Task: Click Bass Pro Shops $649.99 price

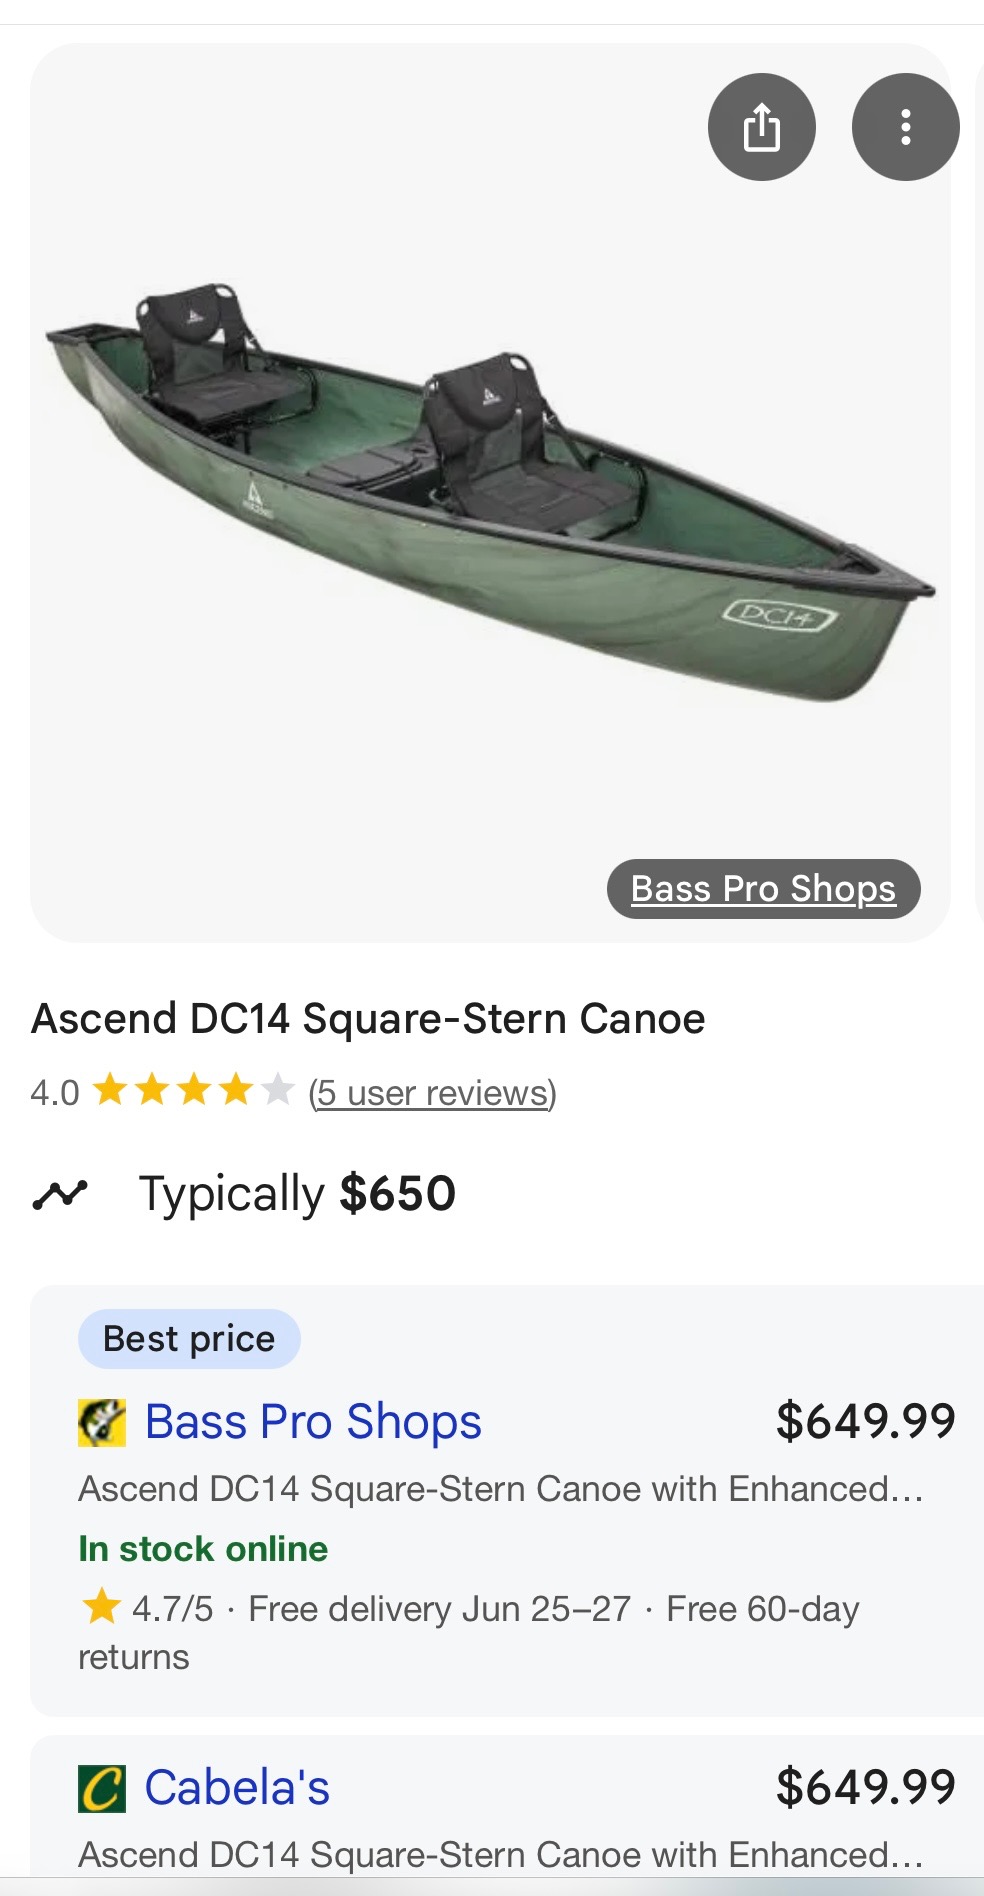Action: pos(866,1421)
